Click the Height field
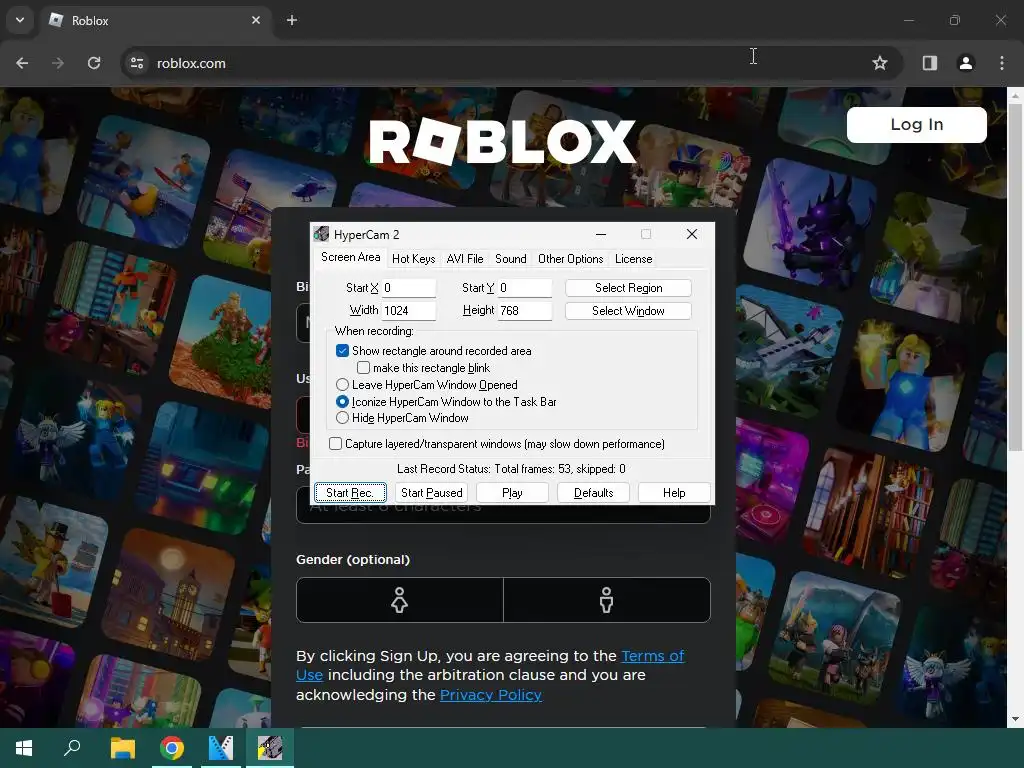The image size is (1024, 768). [524, 311]
